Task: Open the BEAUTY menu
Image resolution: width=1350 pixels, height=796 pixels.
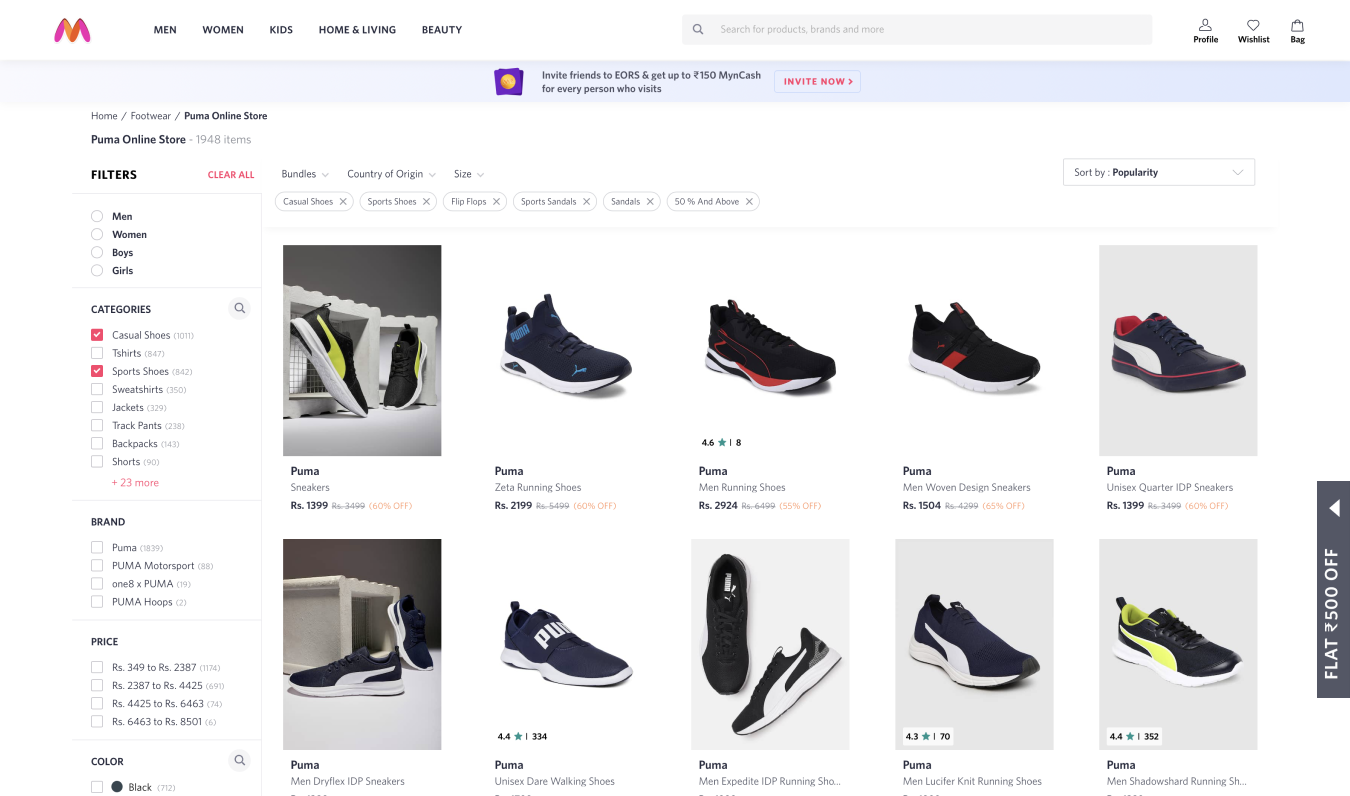Action: tap(442, 30)
